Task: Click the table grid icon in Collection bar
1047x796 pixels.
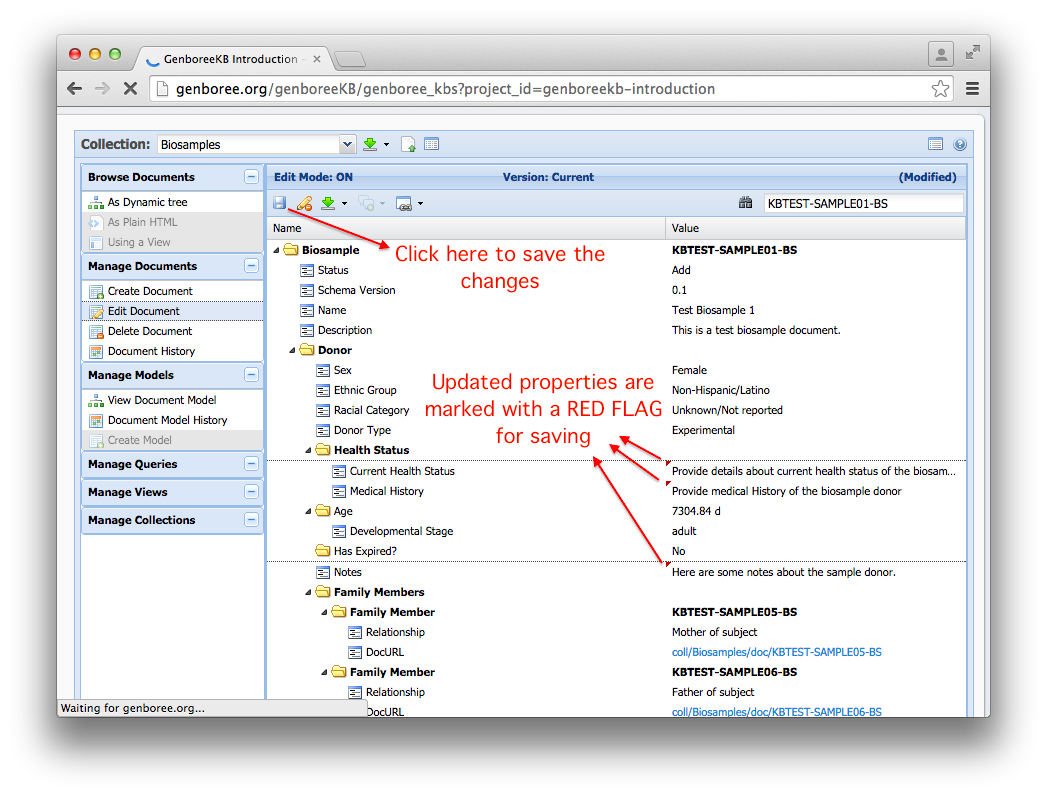Action: [431, 144]
